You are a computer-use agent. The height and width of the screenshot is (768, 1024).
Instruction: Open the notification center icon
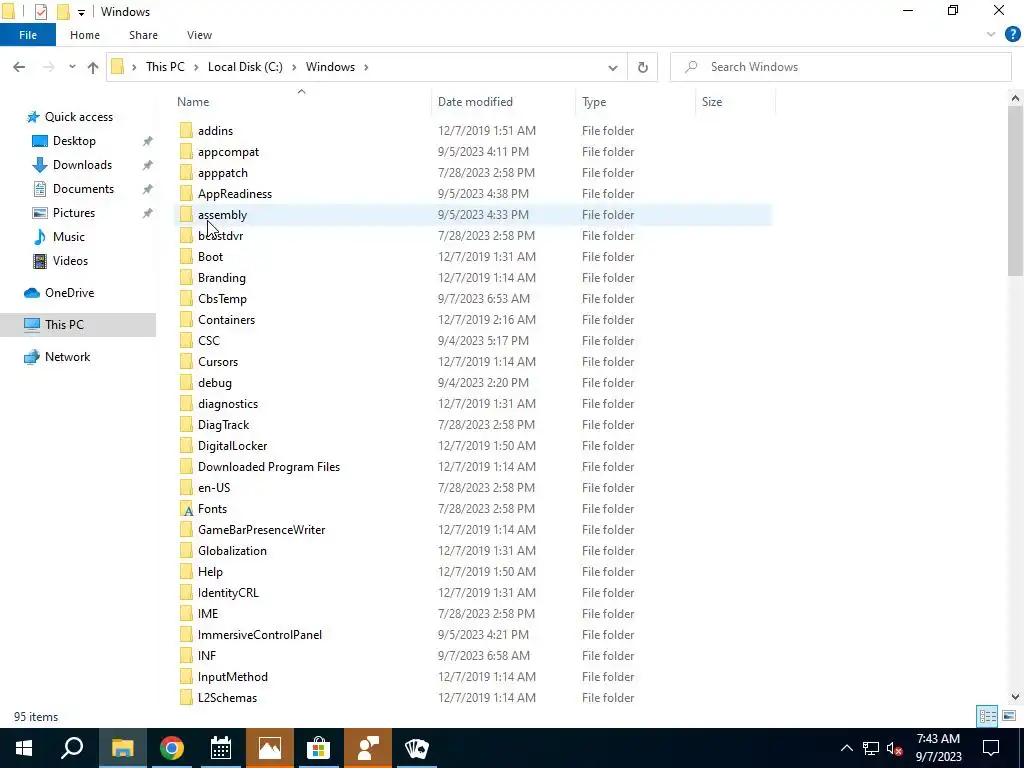(991, 748)
